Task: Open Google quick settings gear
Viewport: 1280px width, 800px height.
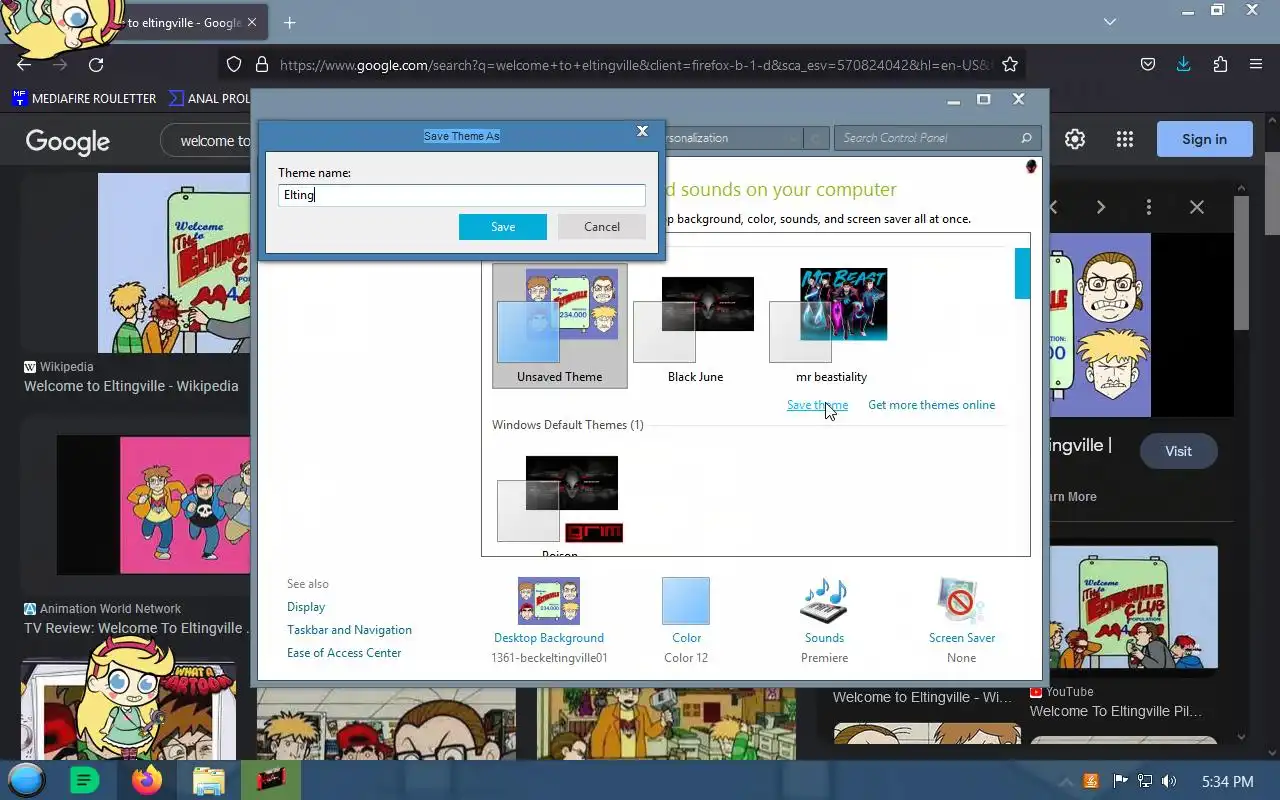Action: point(1075,140)
